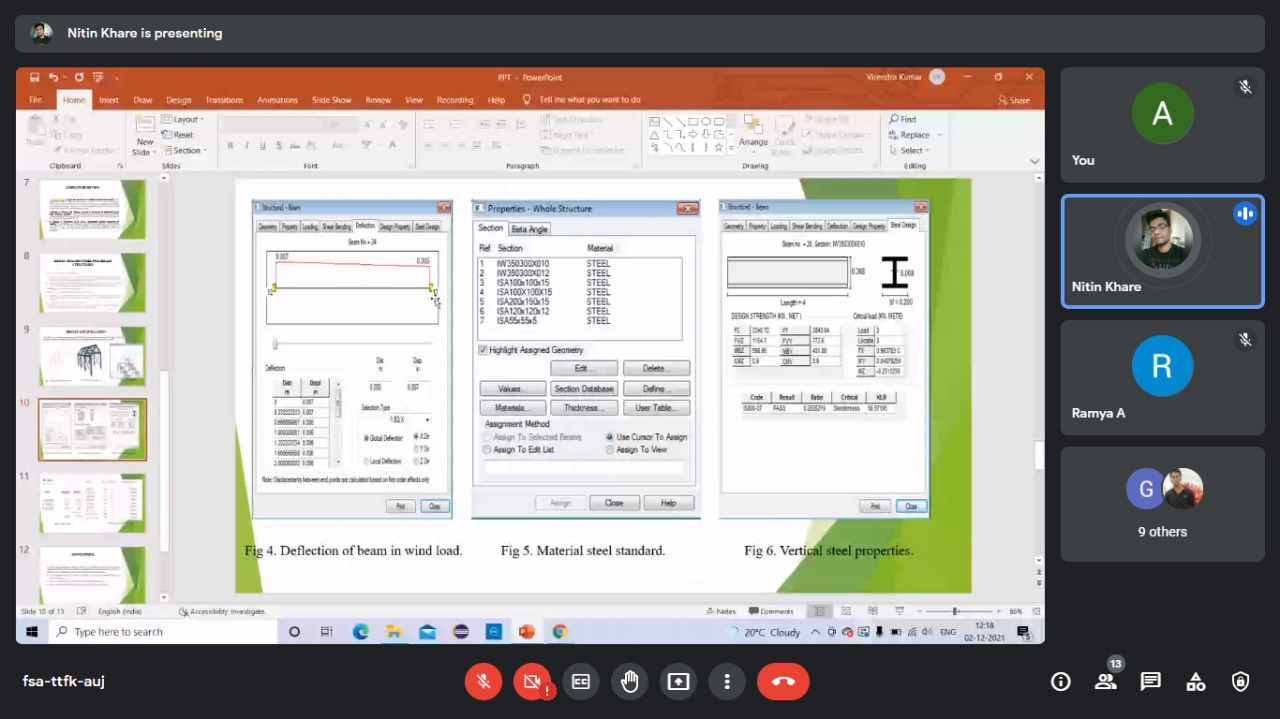The height and width of the screenshot is (719, 1280).
Task: Click the Present now screen icon
Action: pos(679,681)
